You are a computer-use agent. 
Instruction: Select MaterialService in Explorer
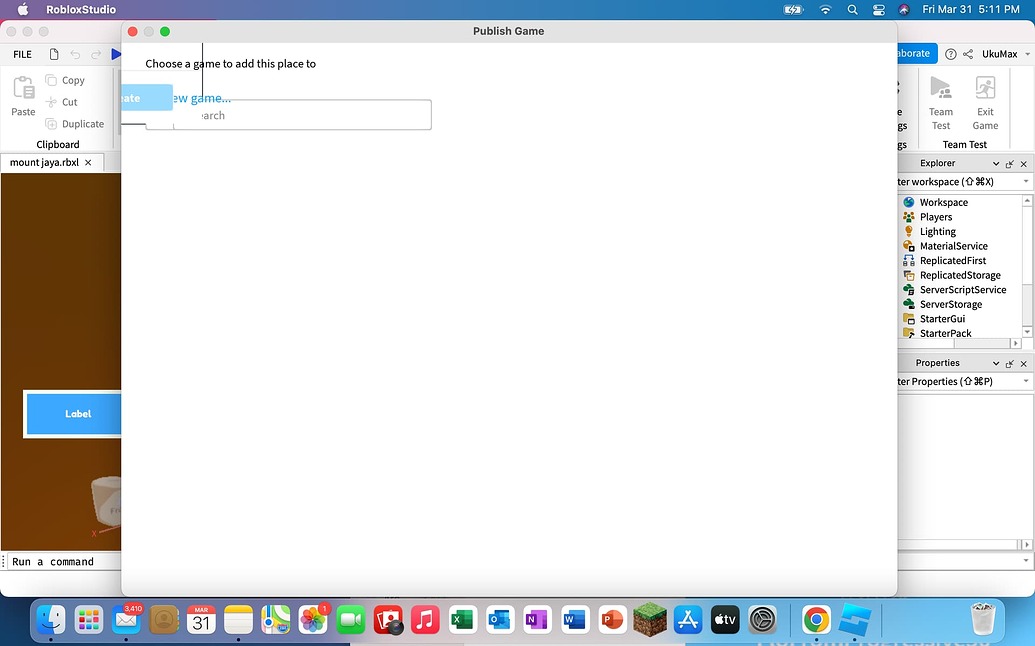tap(954, 245)
